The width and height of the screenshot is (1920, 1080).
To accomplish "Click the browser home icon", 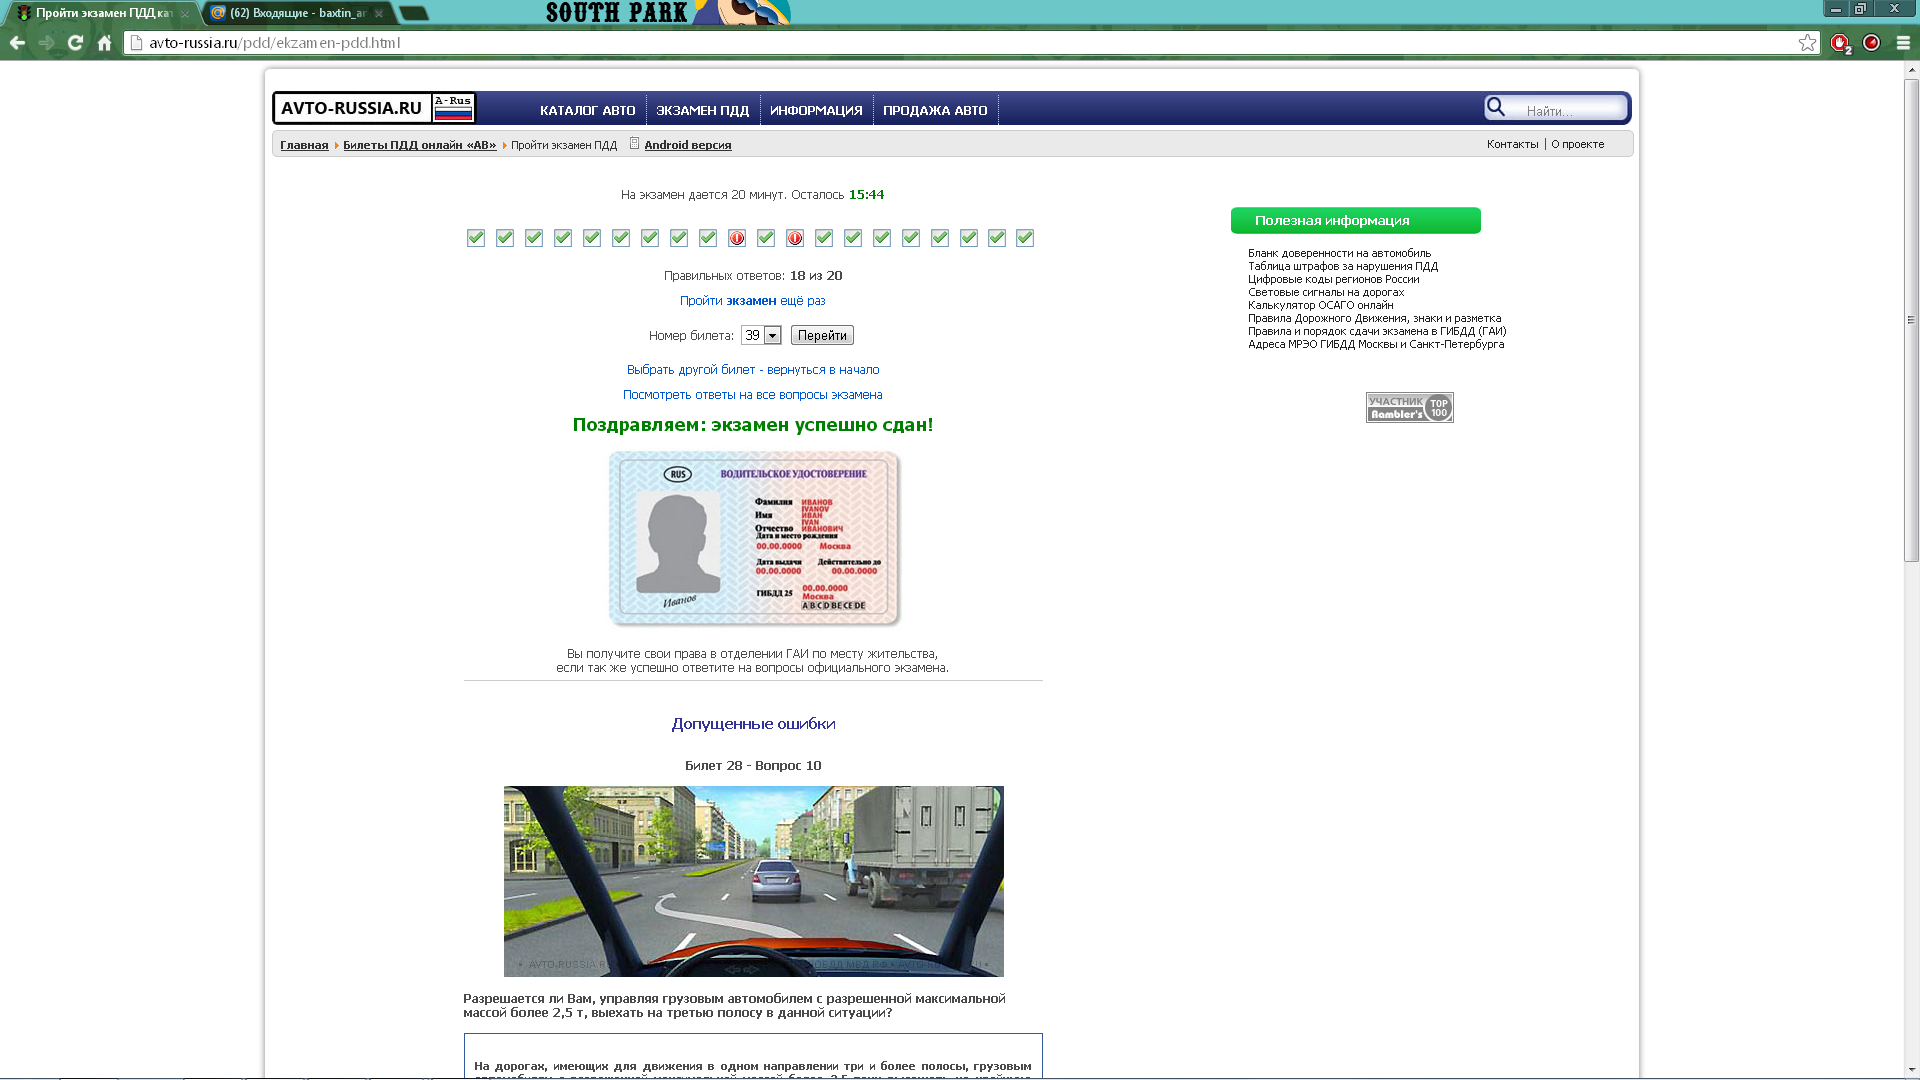I will [104, 43].
